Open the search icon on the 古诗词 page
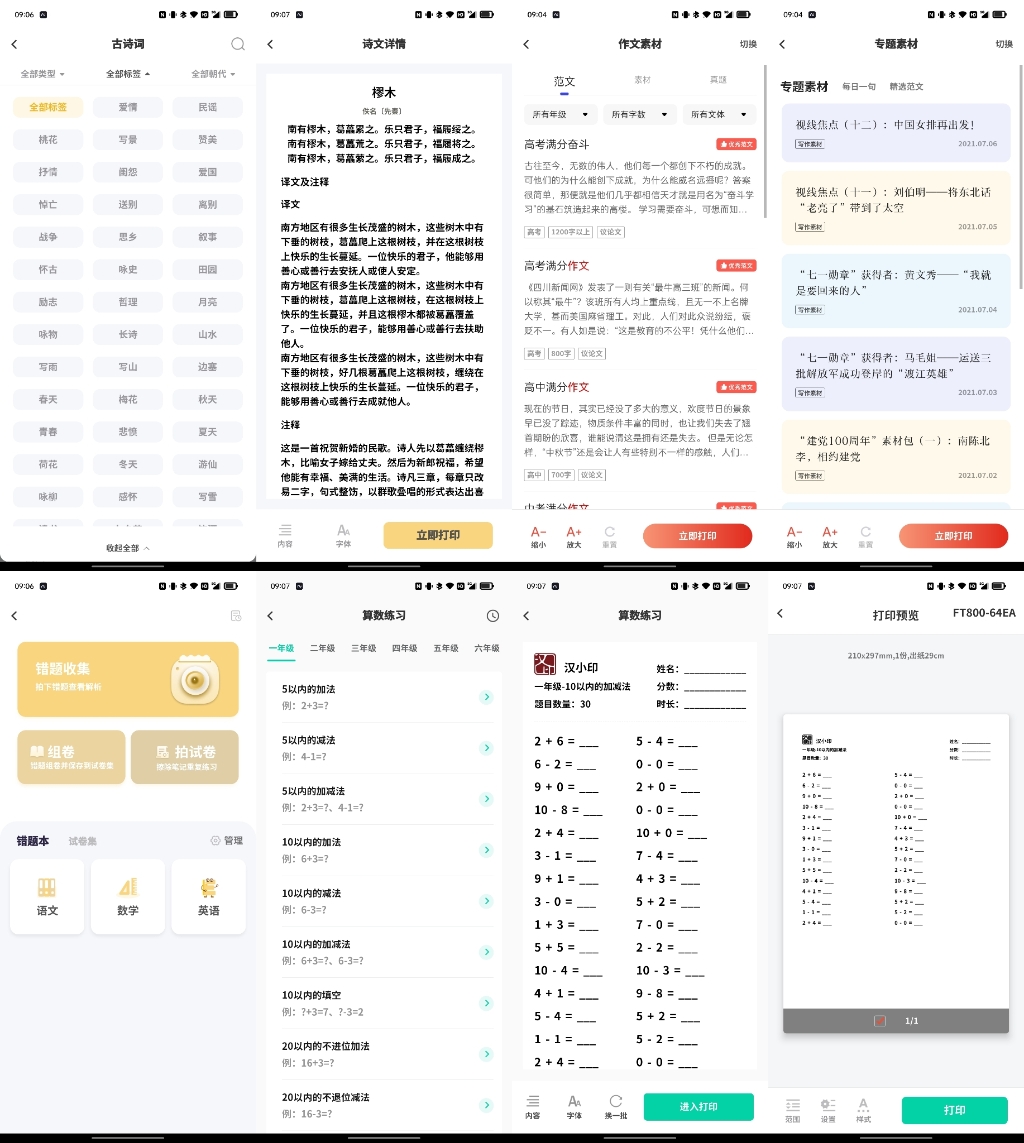 pos(237,44)
